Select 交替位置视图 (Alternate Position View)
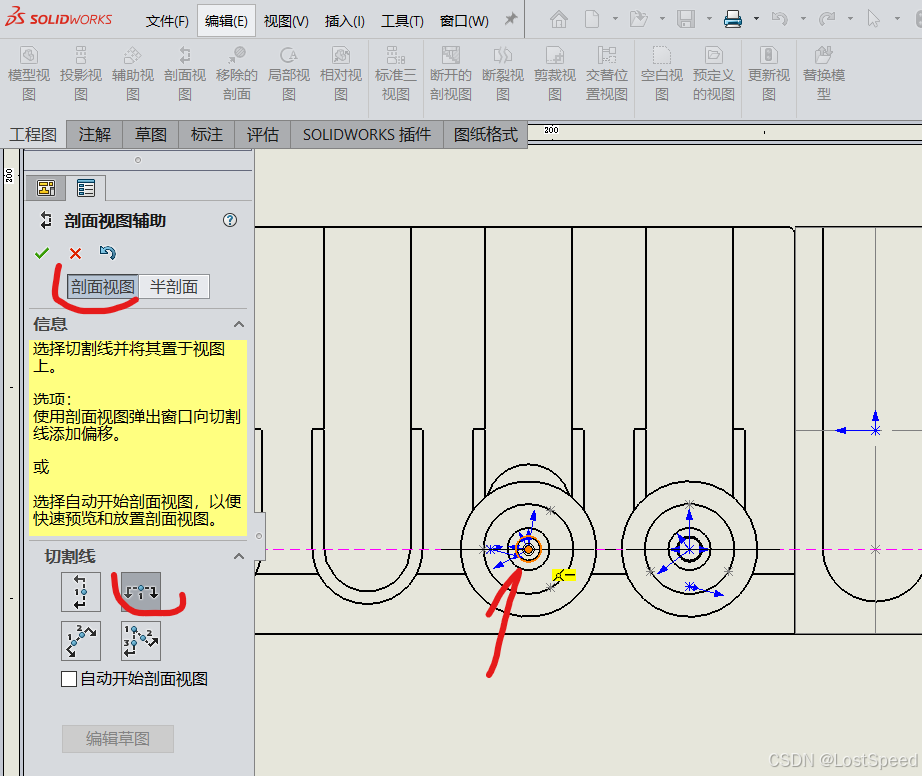Viewport: 922px width, 776px height. pos(607,74)
